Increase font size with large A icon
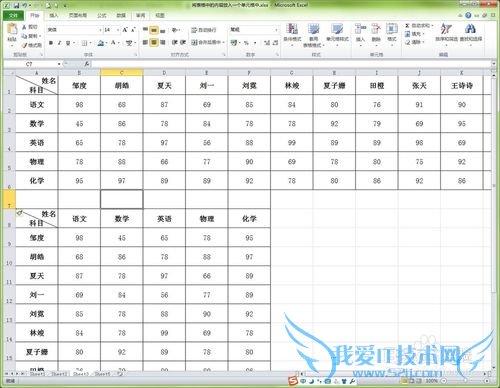The width and height of the screenshot is (500, 388). (x=125, y=30)
